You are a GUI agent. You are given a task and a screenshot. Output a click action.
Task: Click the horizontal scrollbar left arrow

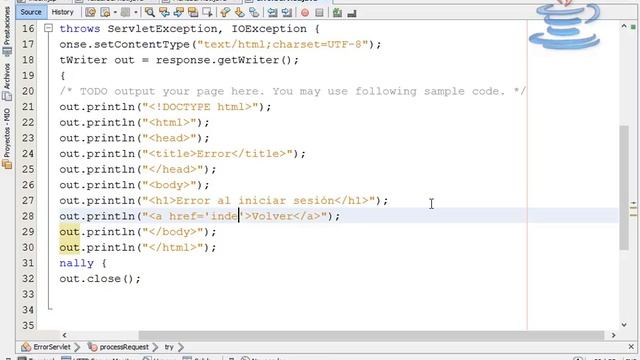[64, 335]
